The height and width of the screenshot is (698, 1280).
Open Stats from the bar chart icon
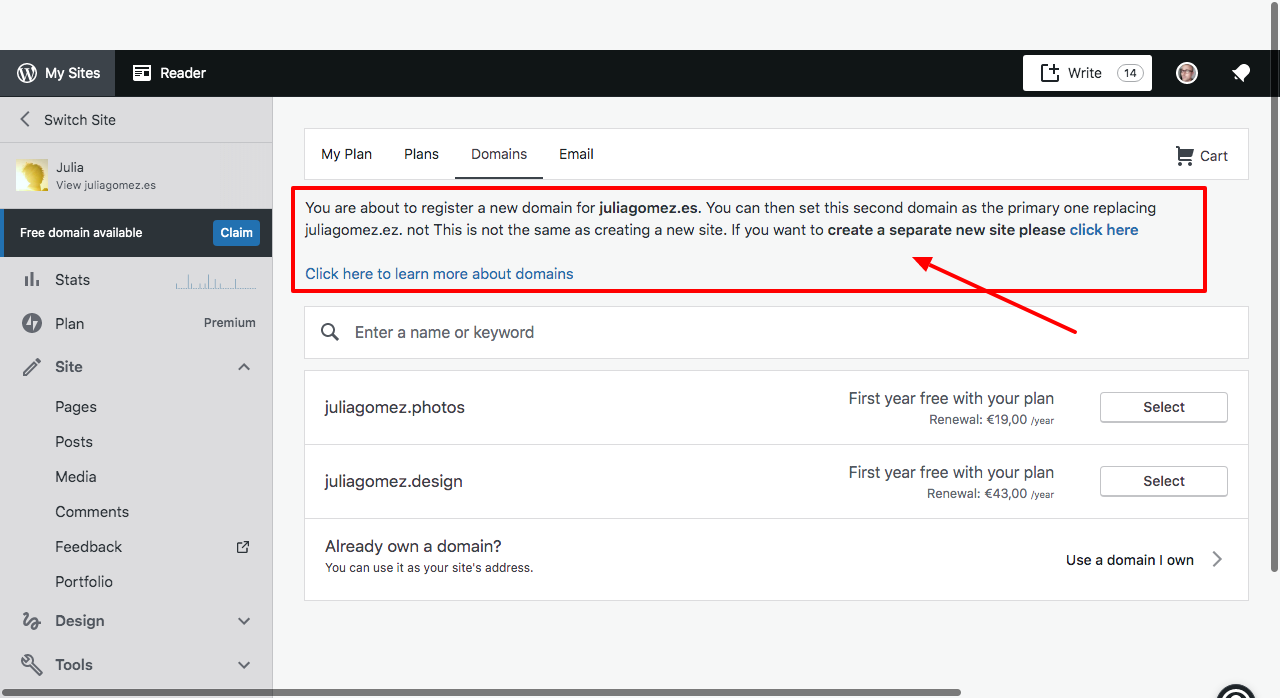pos(32,280)
